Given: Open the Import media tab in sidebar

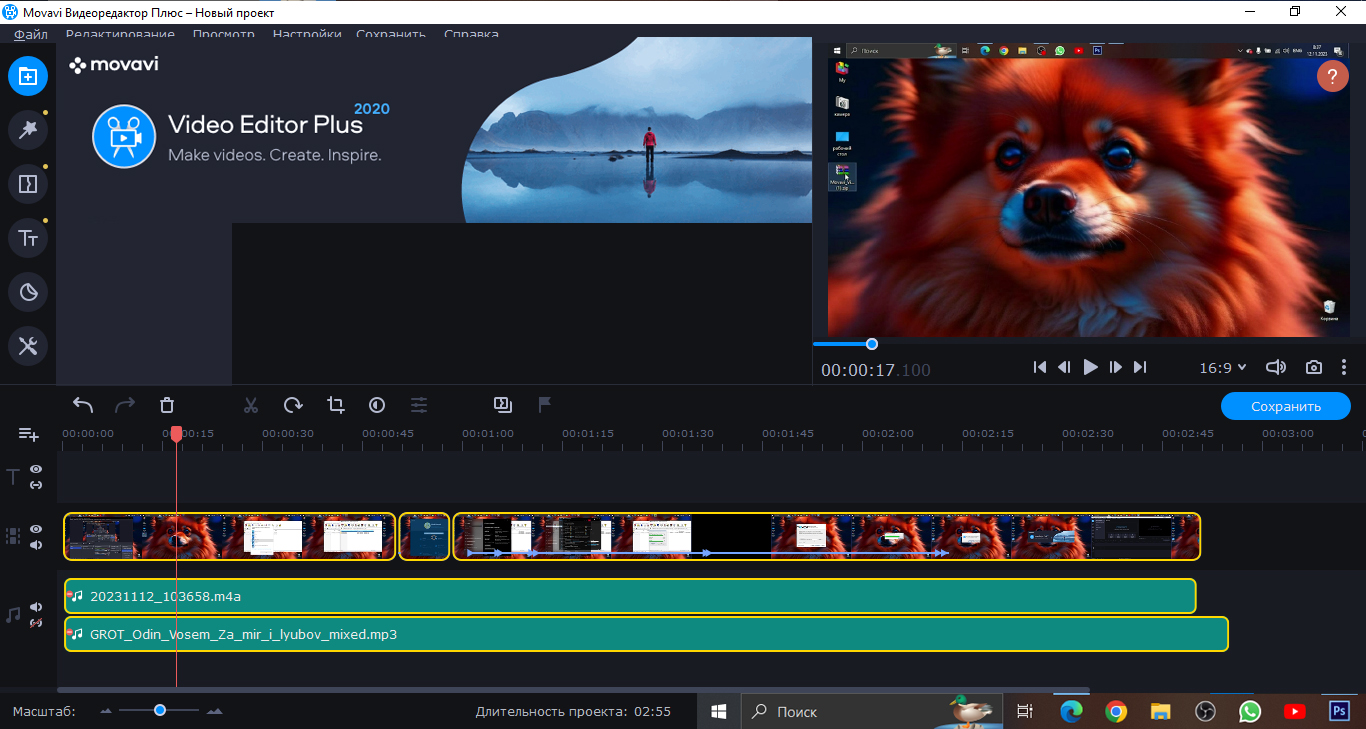Looking at the screenshot, I should 28,76.
